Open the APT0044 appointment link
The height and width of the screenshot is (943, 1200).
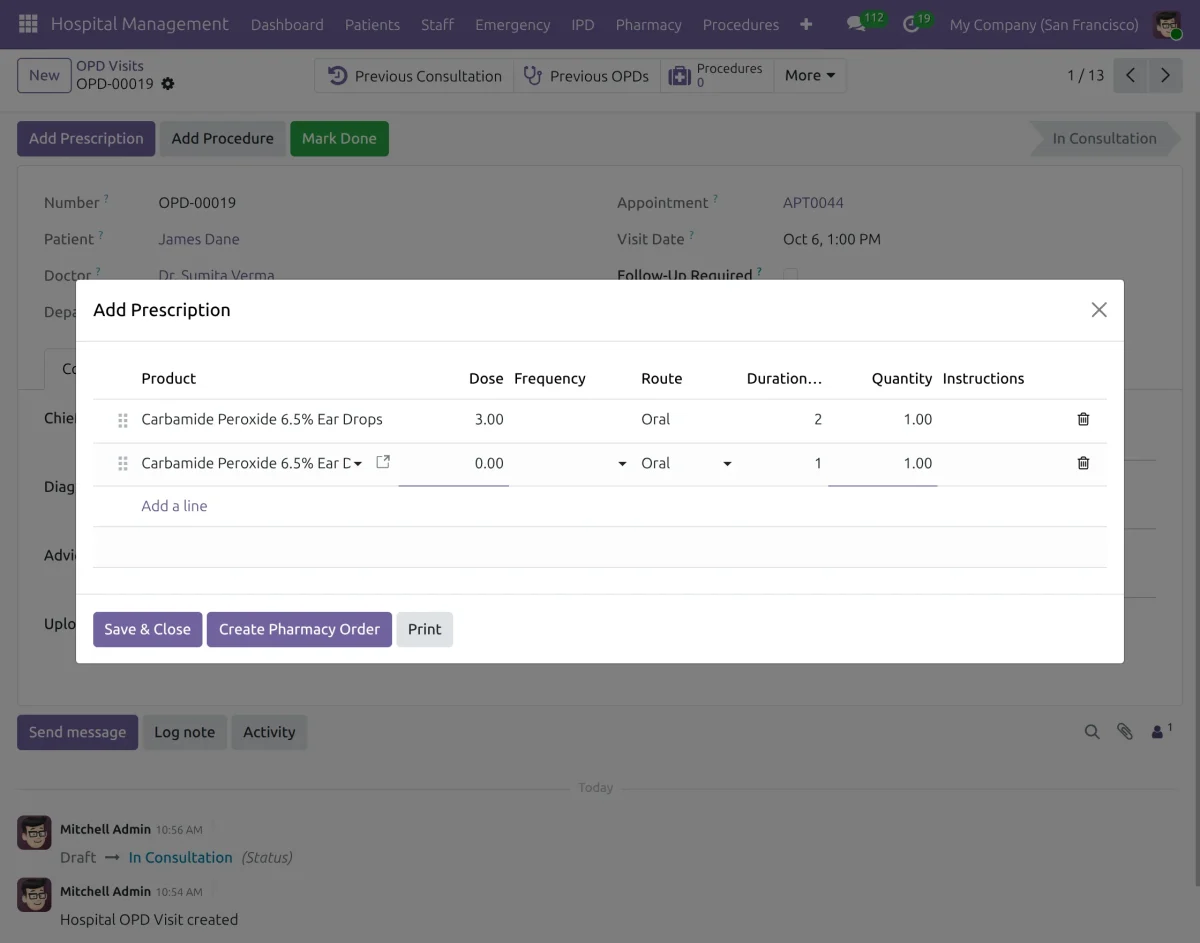(813, 203)
